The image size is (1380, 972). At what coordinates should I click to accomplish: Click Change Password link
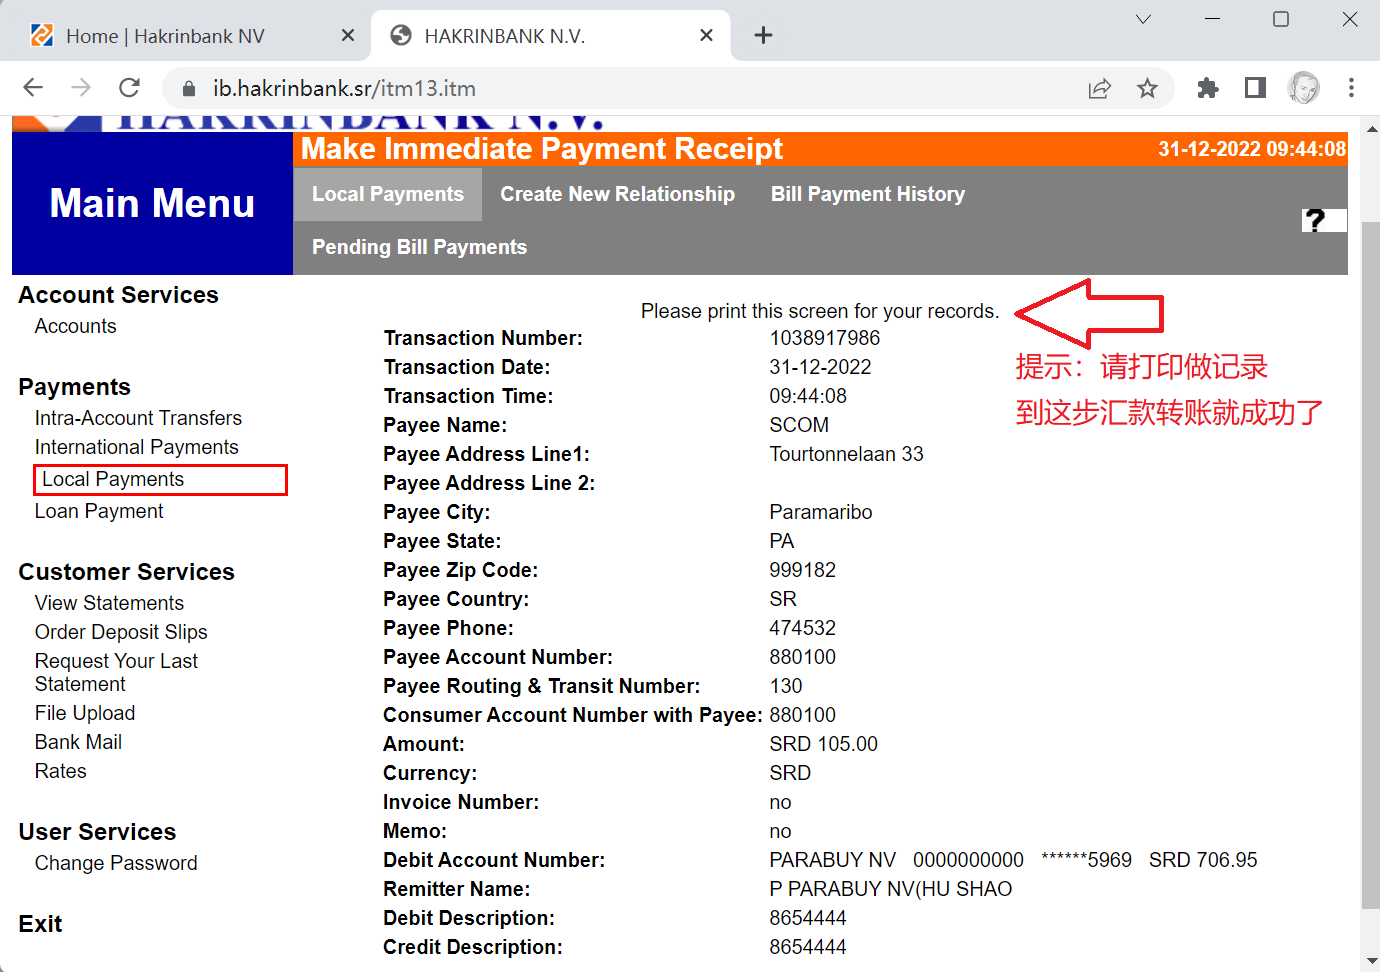[x=116, y=863]
